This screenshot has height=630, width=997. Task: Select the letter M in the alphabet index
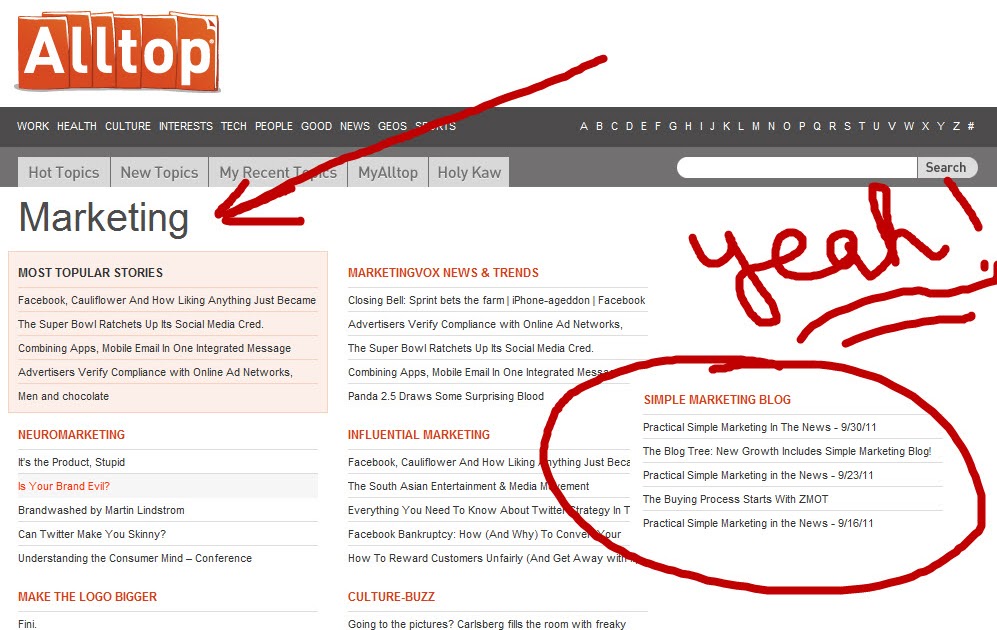[x=757, y=126]
